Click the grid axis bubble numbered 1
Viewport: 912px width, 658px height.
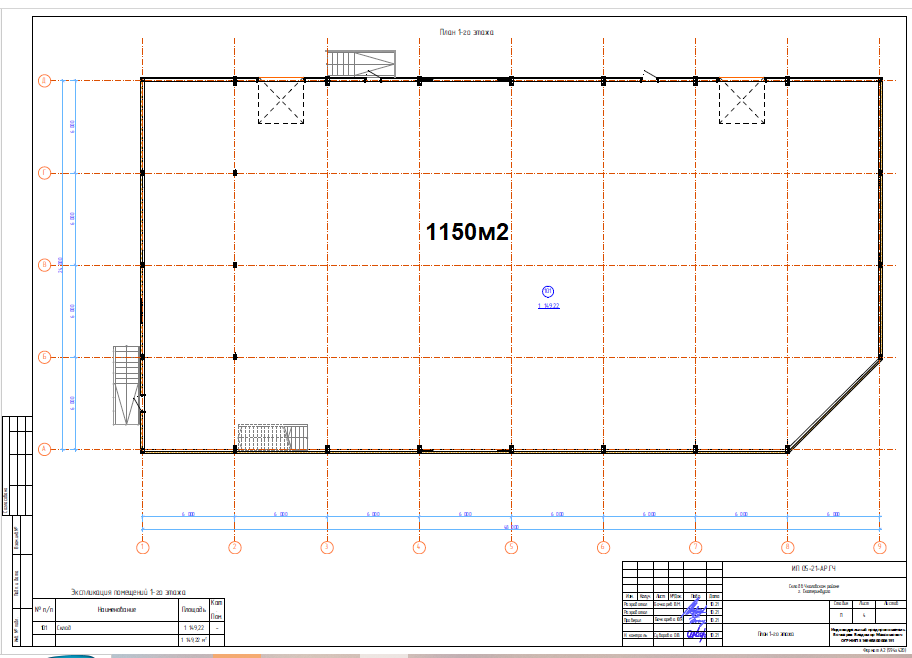[x=142, y=547]
